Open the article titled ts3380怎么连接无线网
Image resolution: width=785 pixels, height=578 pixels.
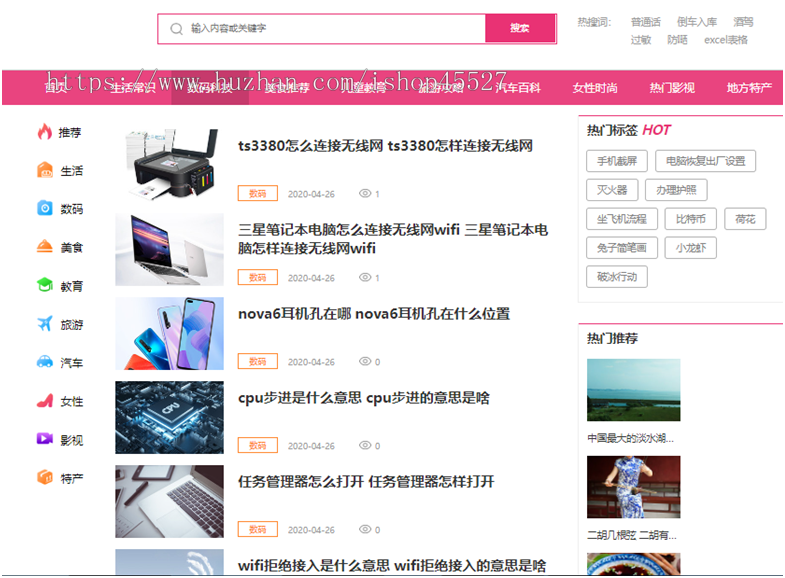pyautogui.click(x=385, y=146)
